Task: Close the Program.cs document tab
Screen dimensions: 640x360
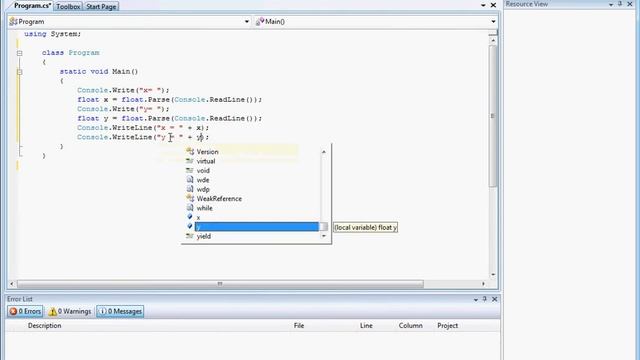Action: (493, 5)
